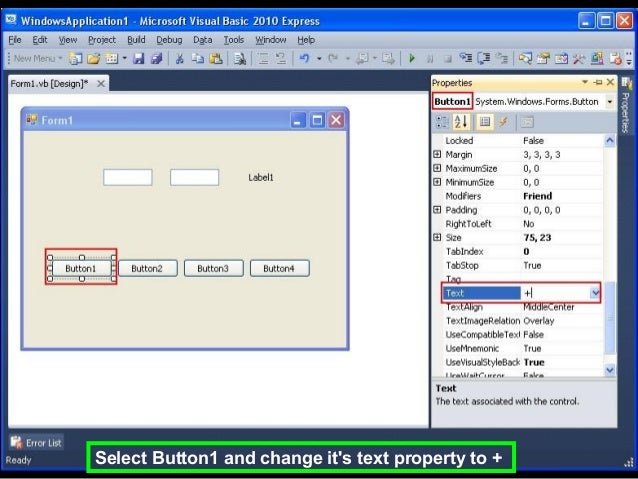The image size is (638, 479).
Task: Open the Add New Item dropdown arrow
Action: [x=125, y=59]
